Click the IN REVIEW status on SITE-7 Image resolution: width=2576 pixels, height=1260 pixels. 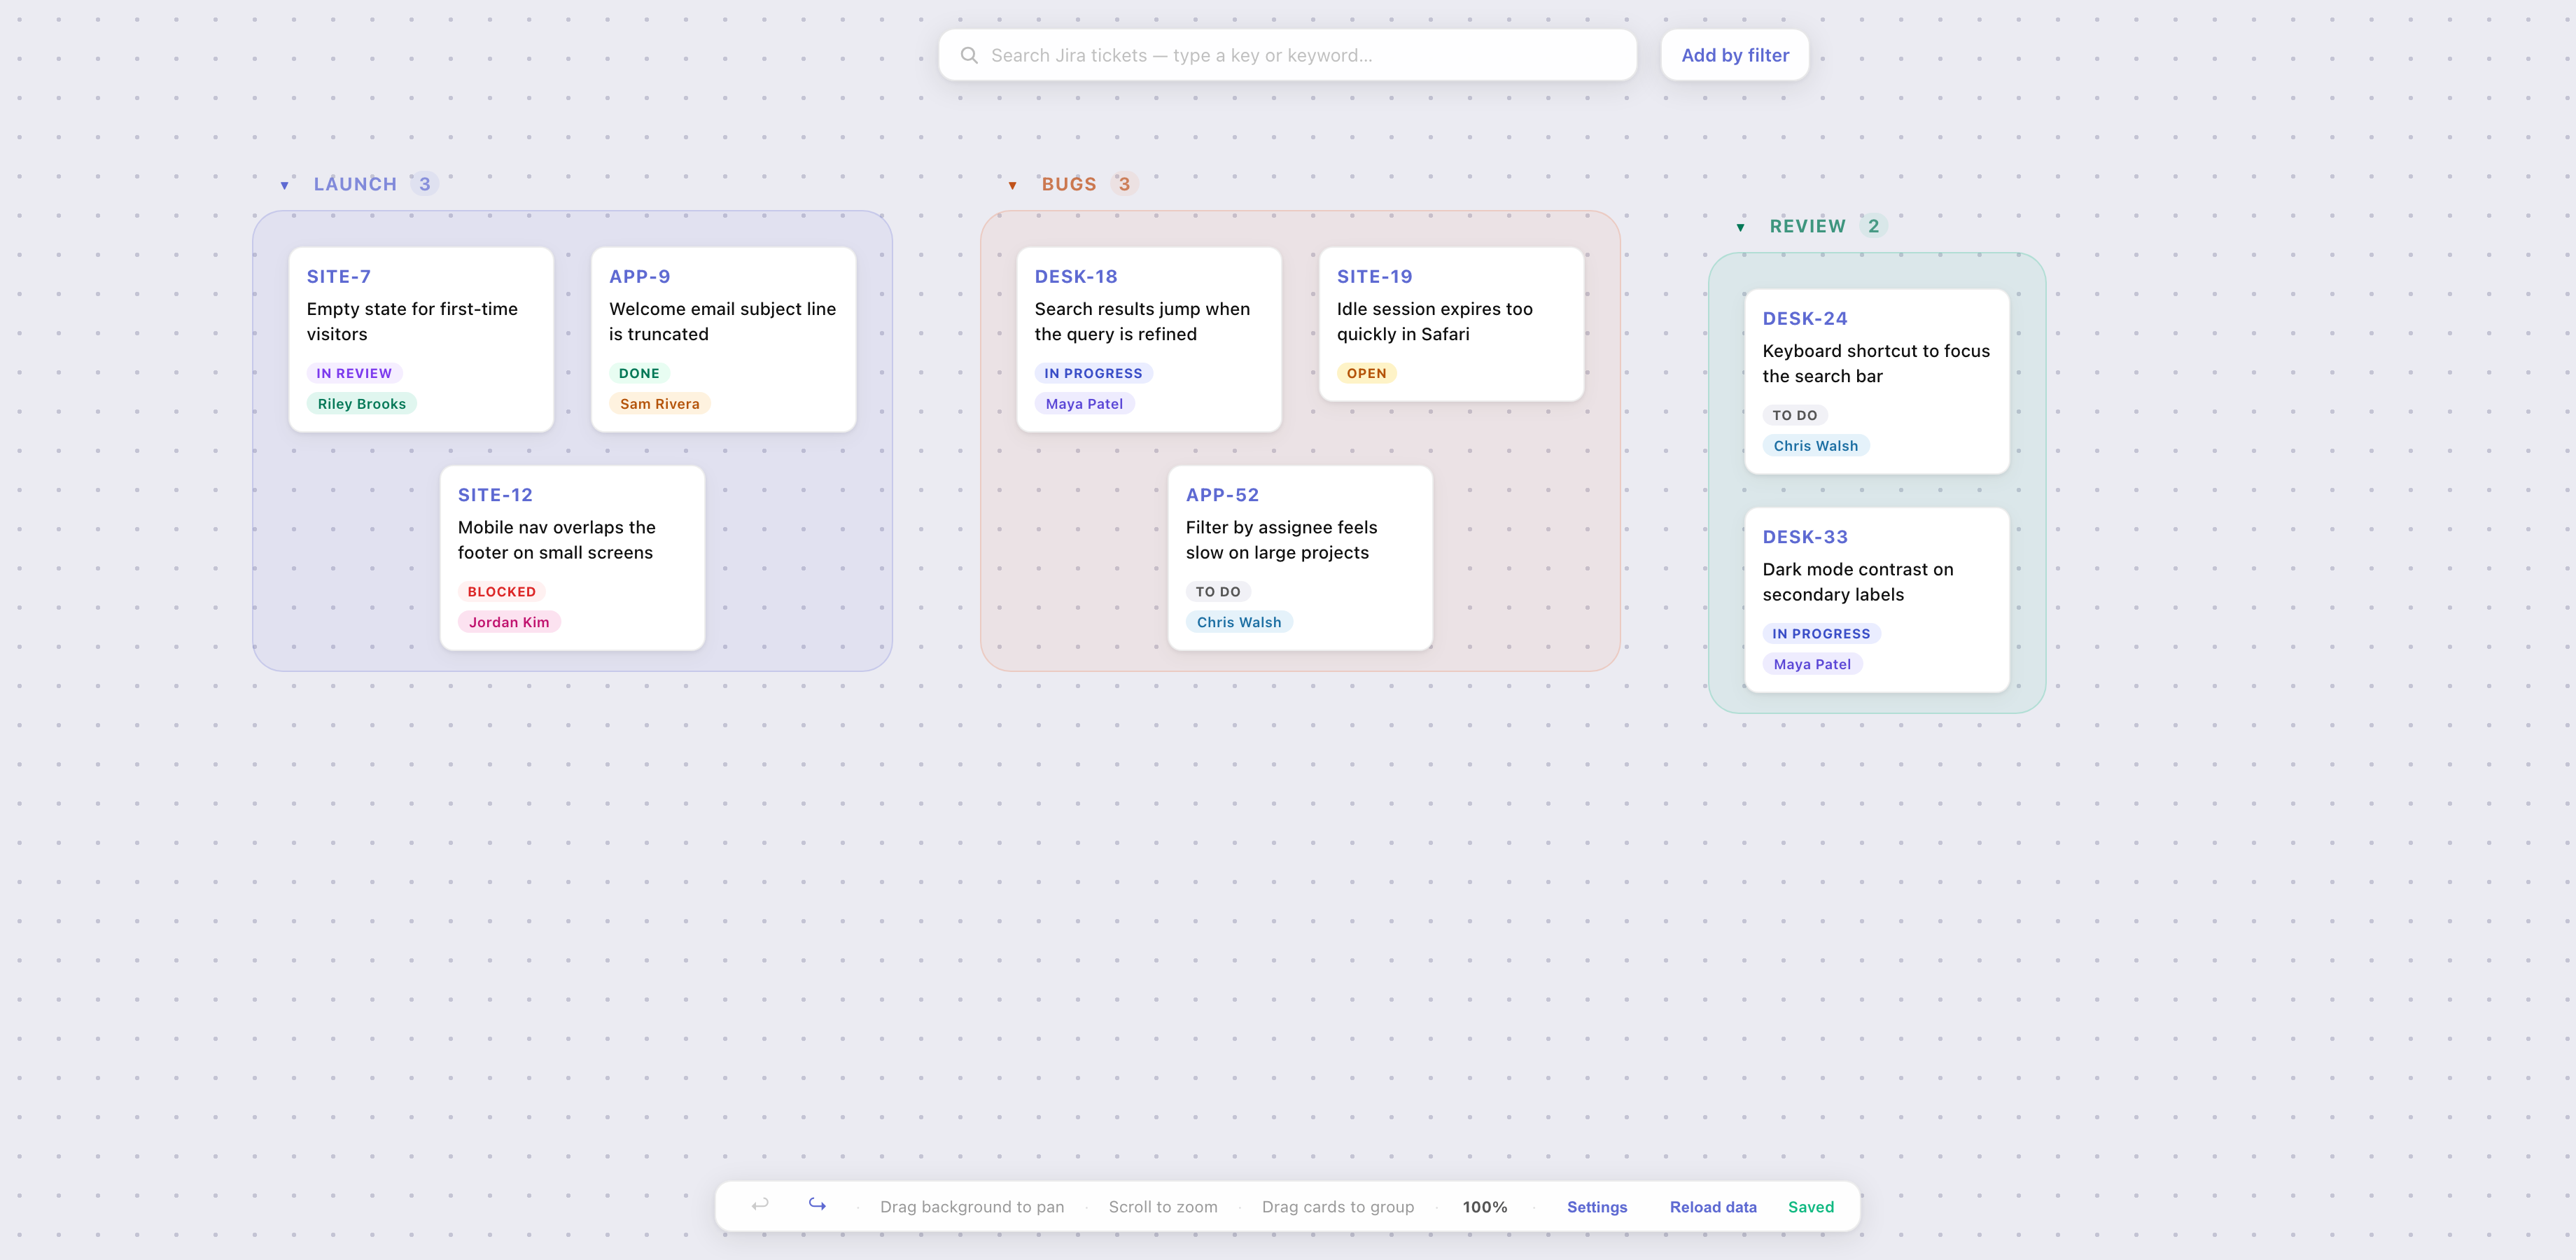pos(354,373)
